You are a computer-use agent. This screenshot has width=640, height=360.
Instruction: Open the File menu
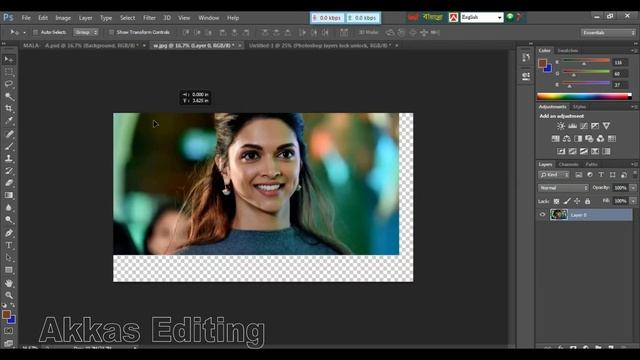point(26,18)
